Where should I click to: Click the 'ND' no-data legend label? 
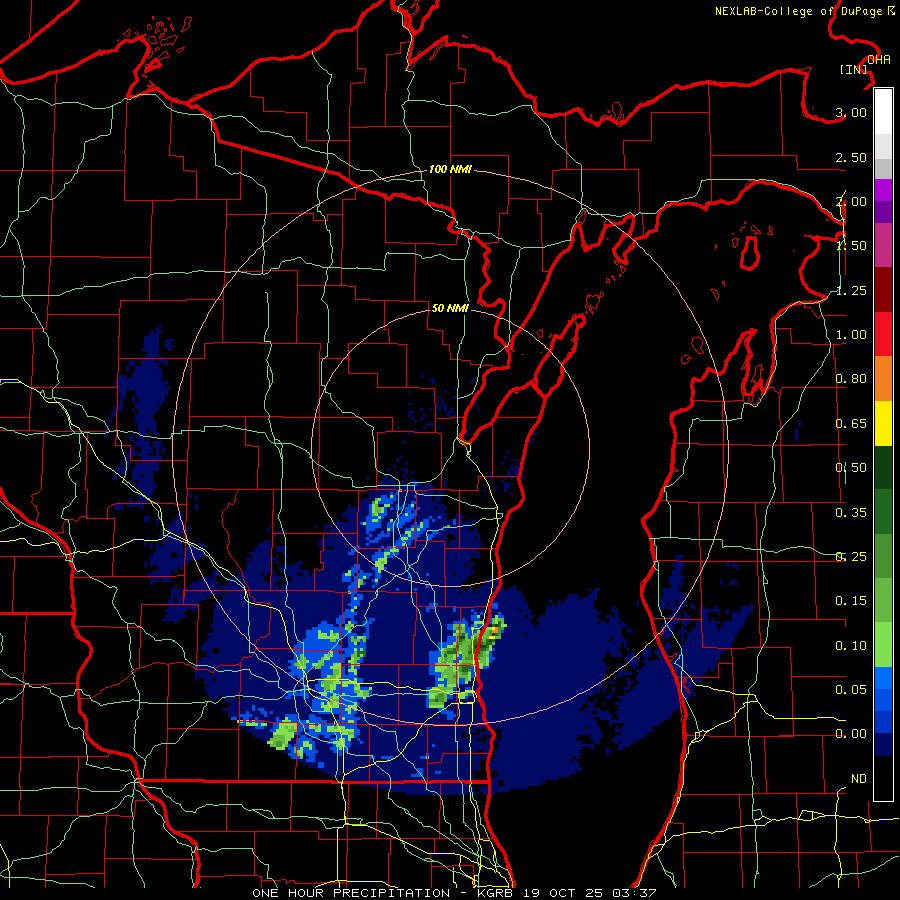click(859, 779)
